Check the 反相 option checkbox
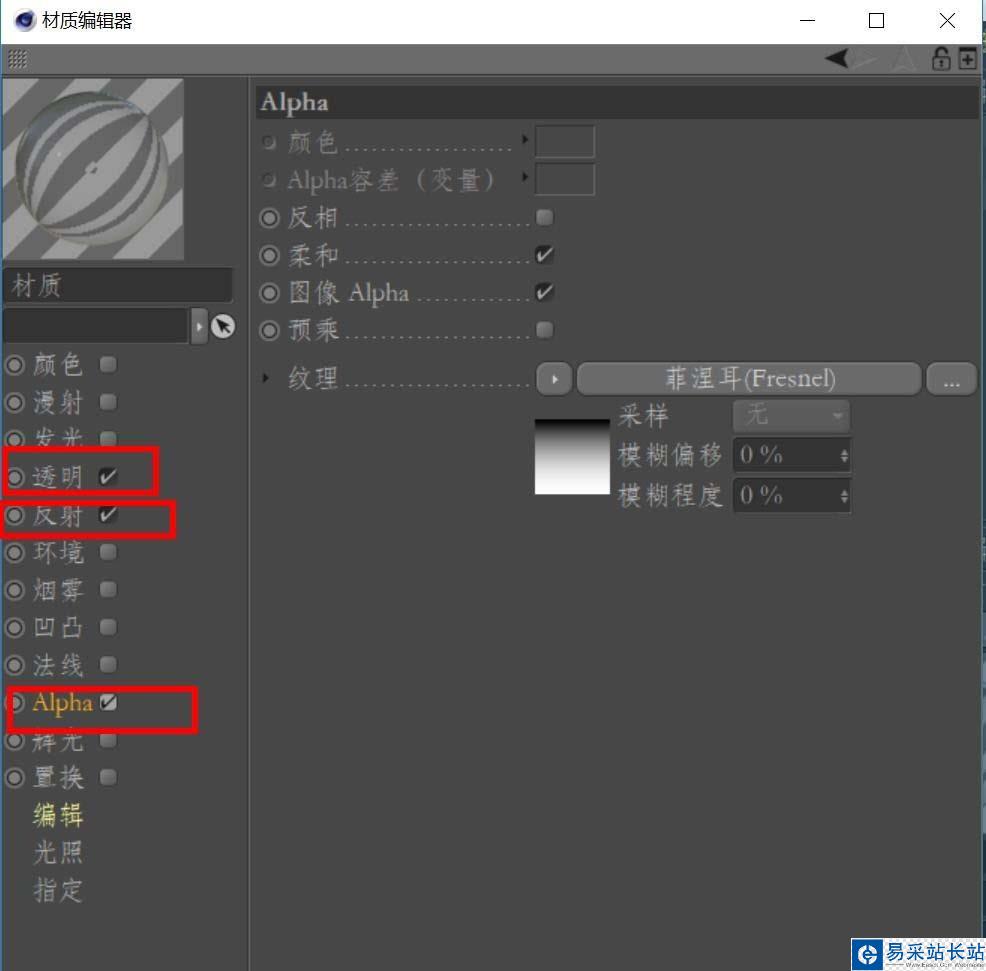Image resolution: width=986 pixels, height=971 pixels. coord(545,217)
